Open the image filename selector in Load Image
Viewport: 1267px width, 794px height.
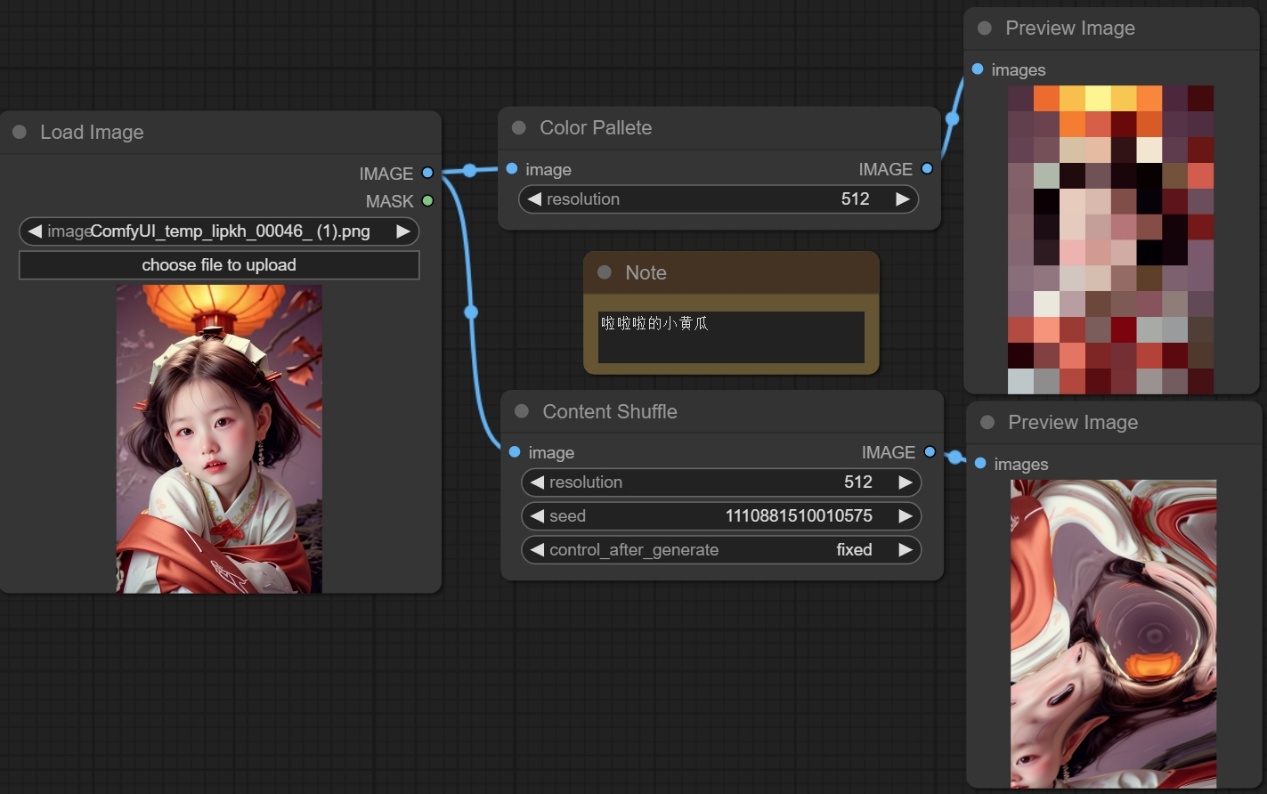[x=219, y=232]
